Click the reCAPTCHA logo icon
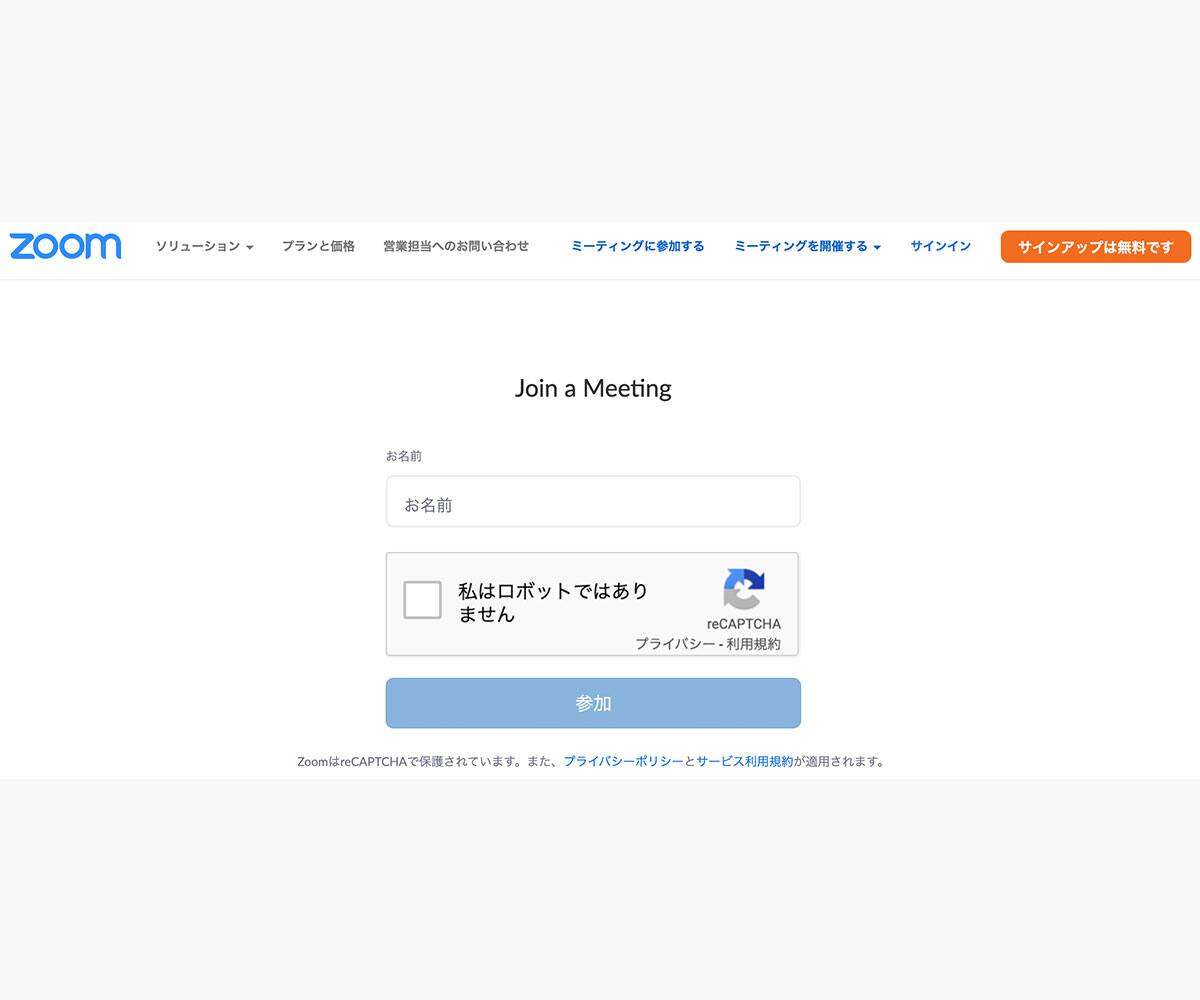Viewport: 1200px width, 1000px height. coord(743,589)
